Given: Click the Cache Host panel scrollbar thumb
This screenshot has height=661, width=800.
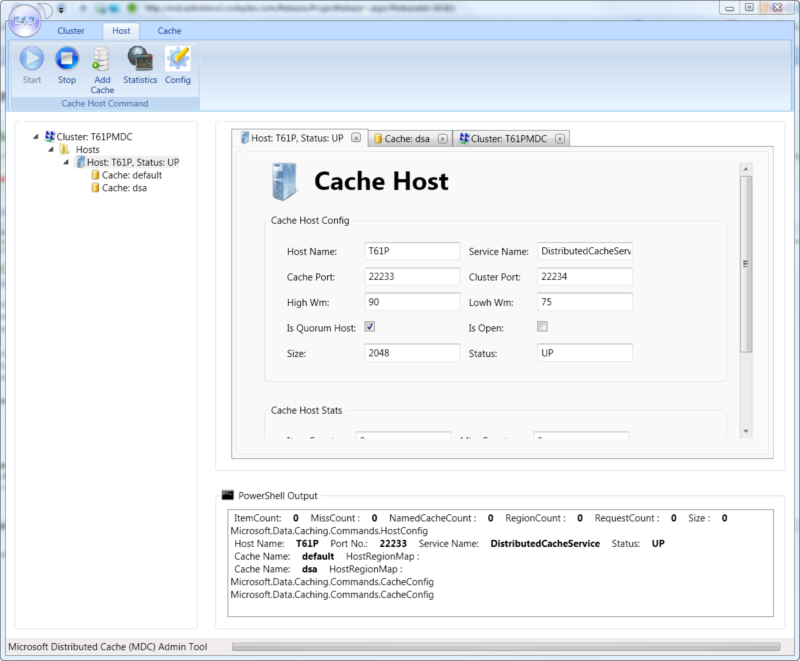Looking at the screenshot, I should point(745,264).
